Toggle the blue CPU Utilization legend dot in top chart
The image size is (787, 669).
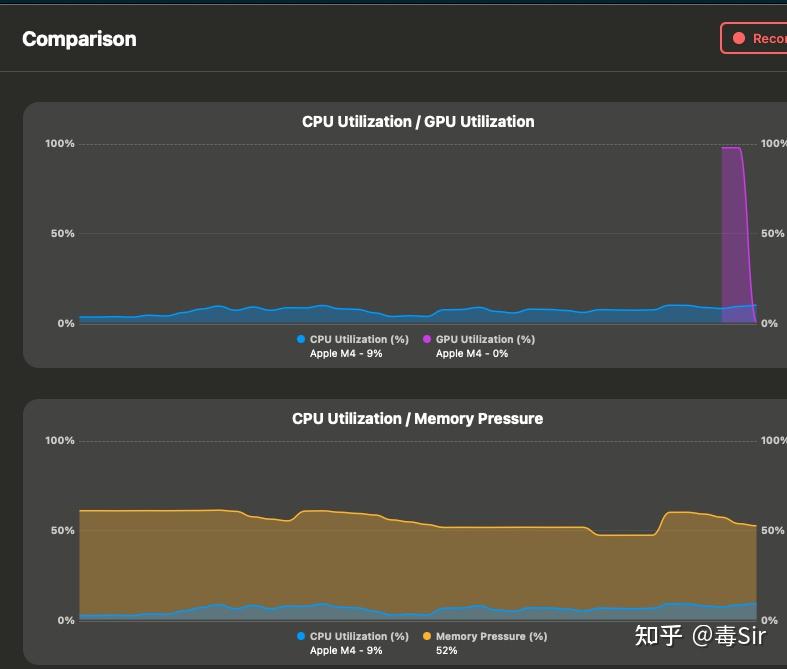301,339
